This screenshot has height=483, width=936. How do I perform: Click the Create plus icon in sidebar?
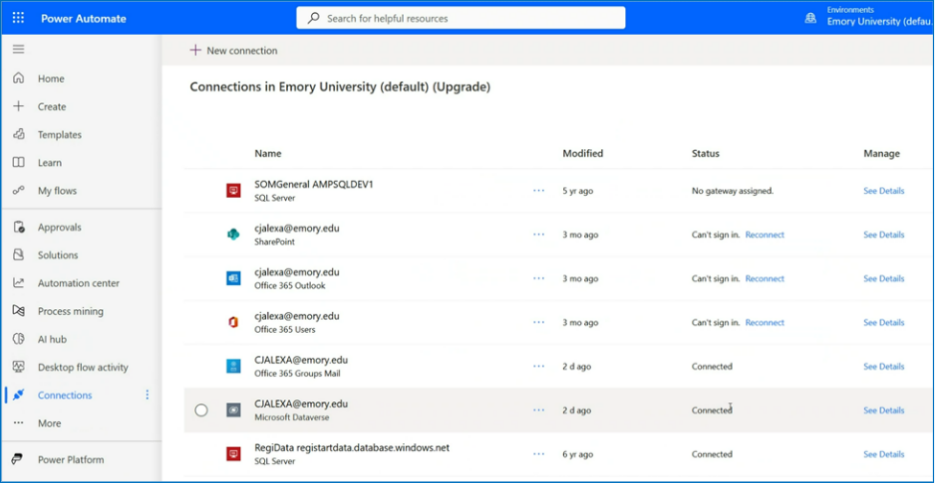click(19, 106)
